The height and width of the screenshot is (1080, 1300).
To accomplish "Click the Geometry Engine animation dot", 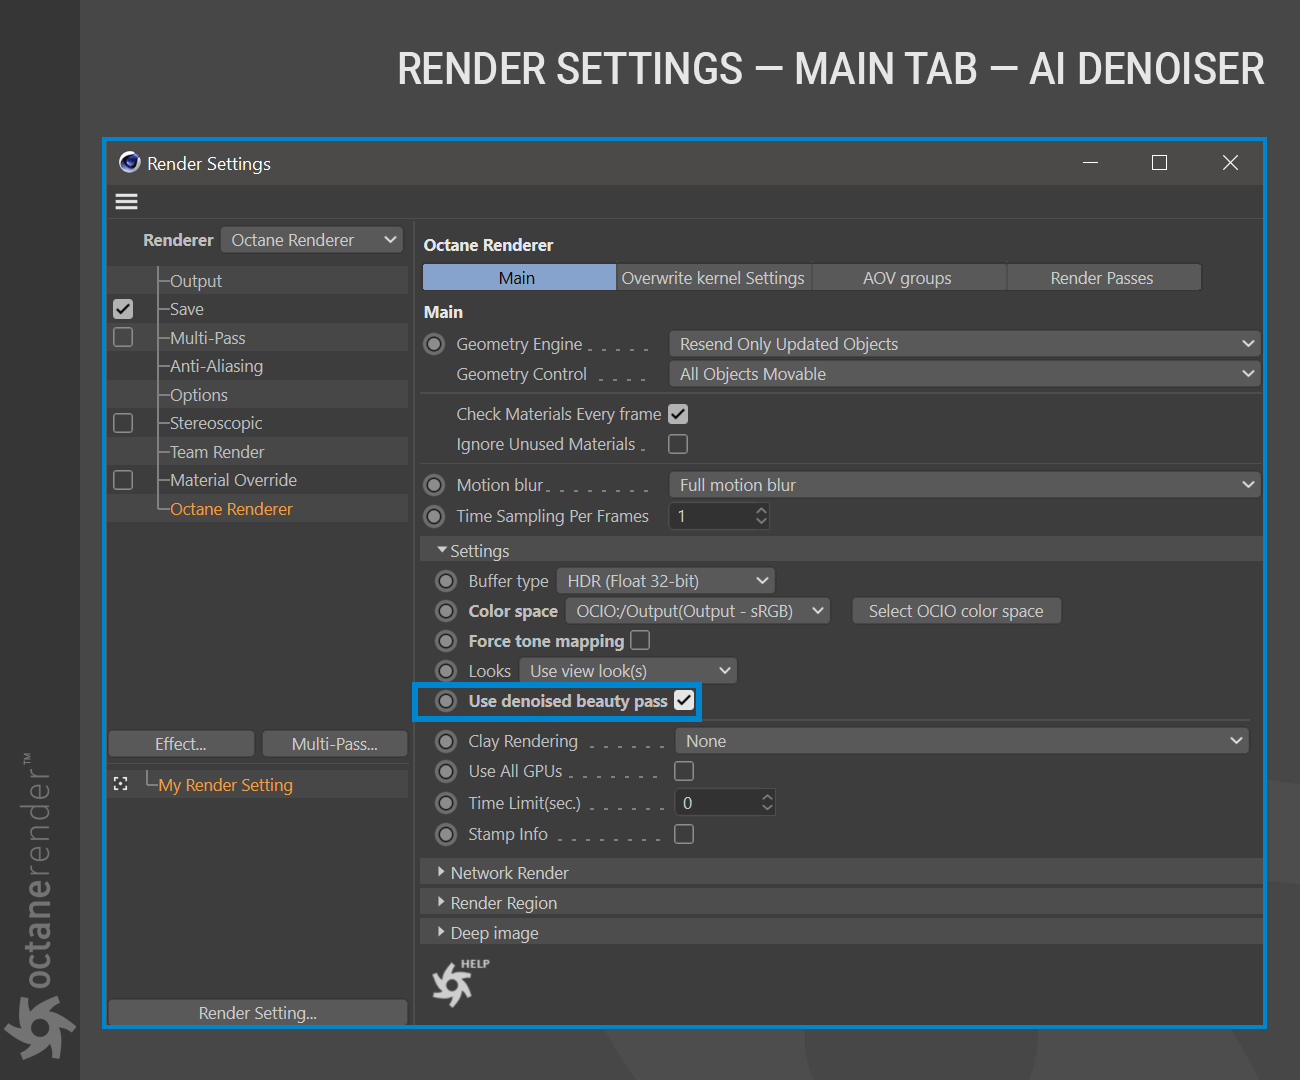I will point(434,344).
